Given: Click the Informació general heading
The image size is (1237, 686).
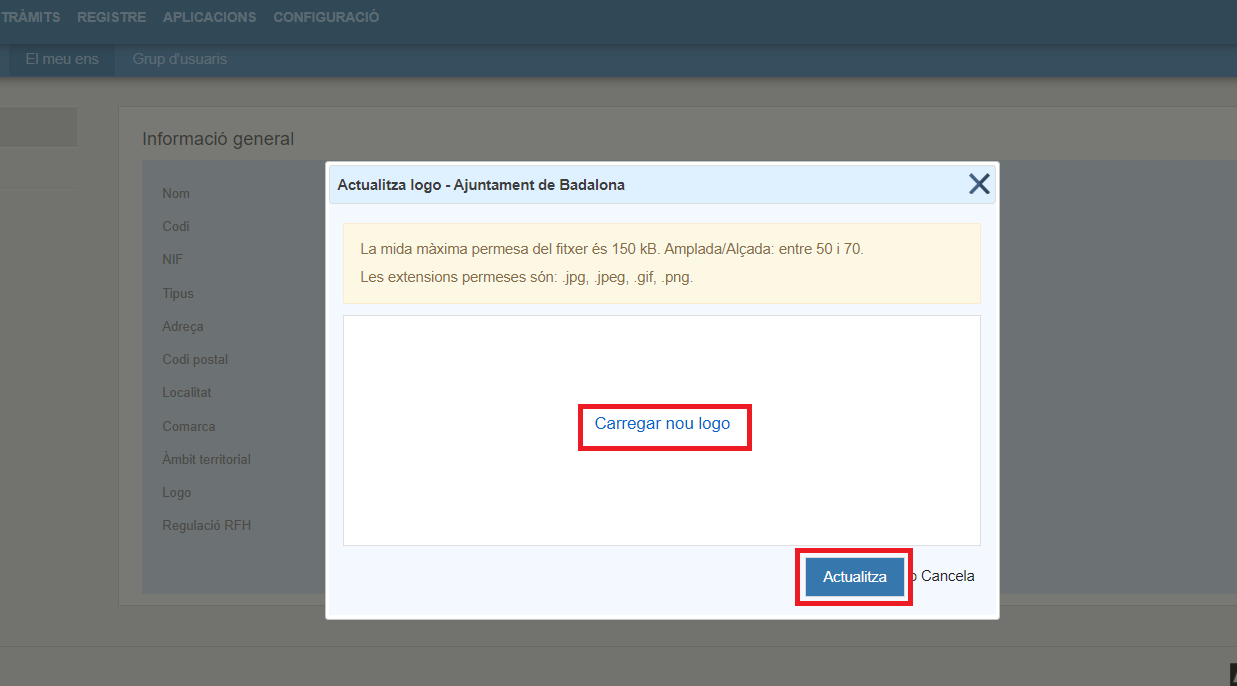Looking at the screenshot, I should 218,139.
